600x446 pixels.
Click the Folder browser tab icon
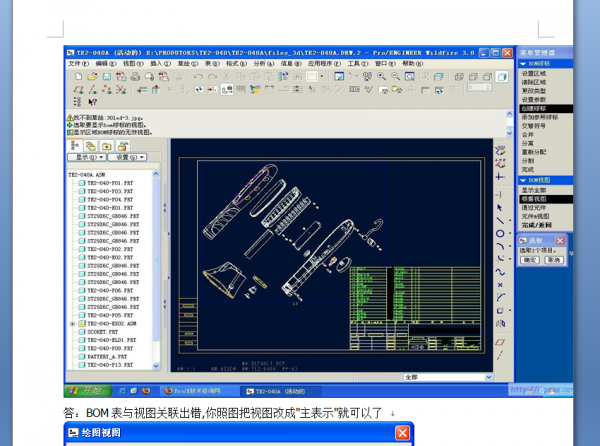coord(107,146)
